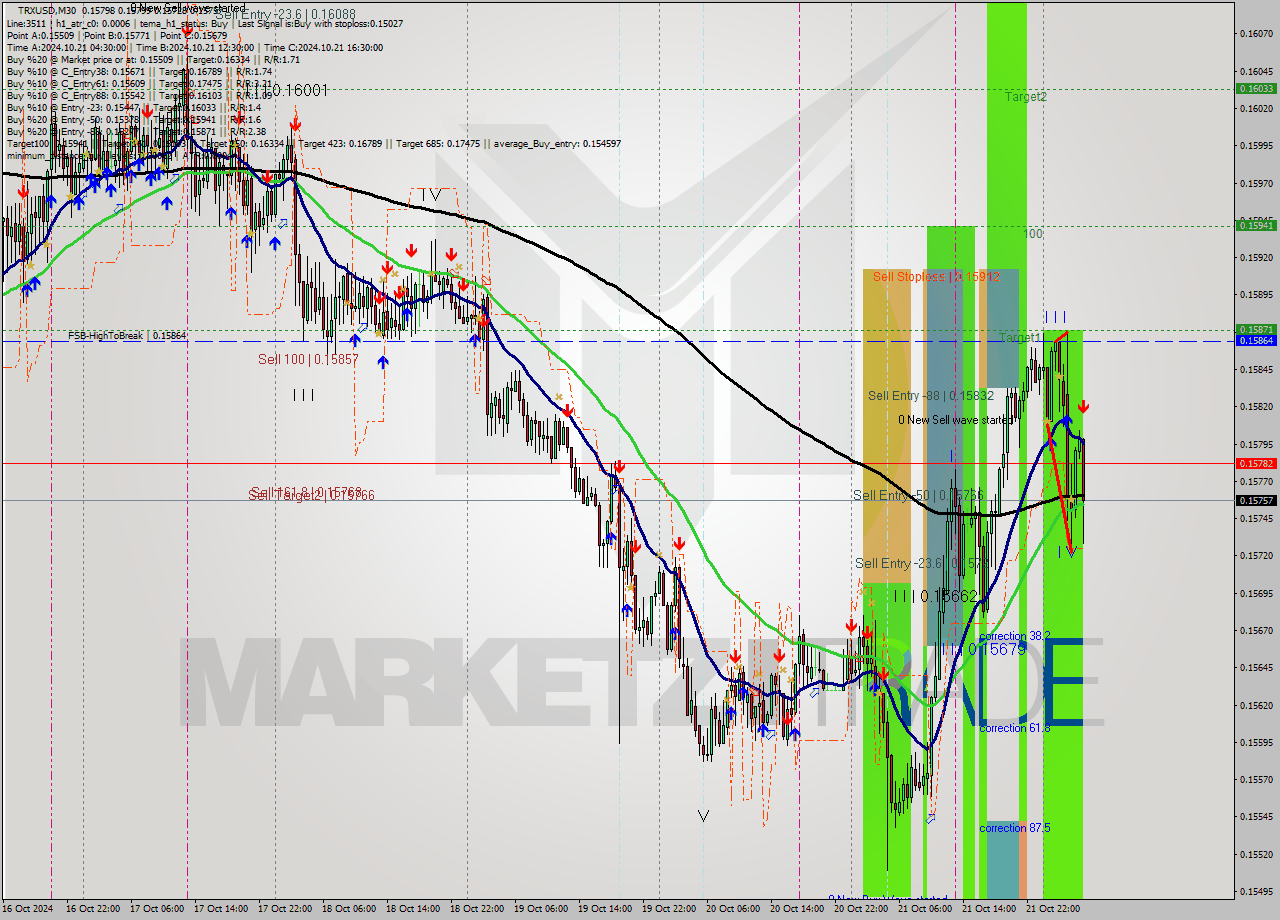Click the 0.15495 price axis value
This screenshot has height=920, width=1280.
(1256, 891)
